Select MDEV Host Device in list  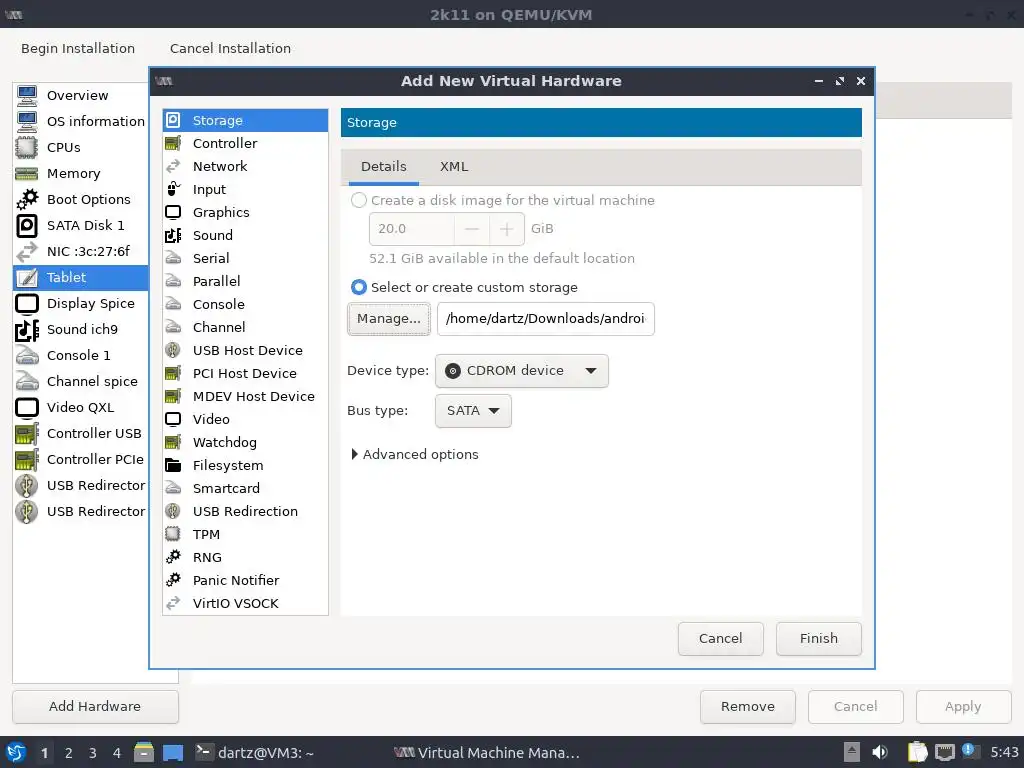(x=245, y=396)
